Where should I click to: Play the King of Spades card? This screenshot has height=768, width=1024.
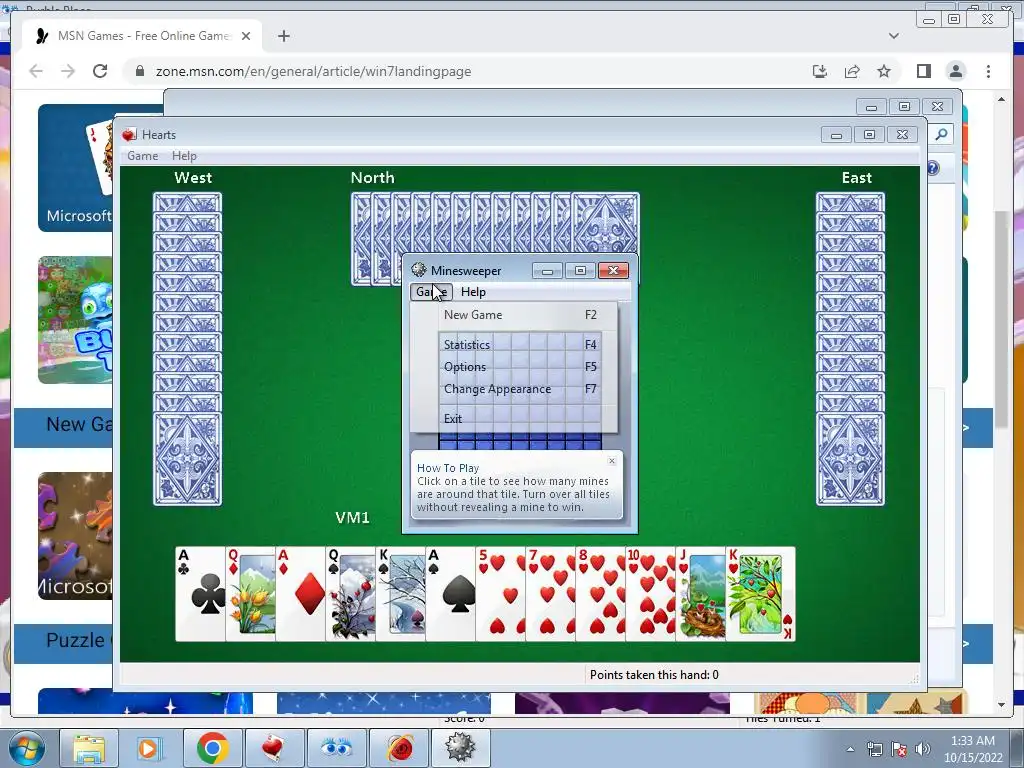(401, 594)
